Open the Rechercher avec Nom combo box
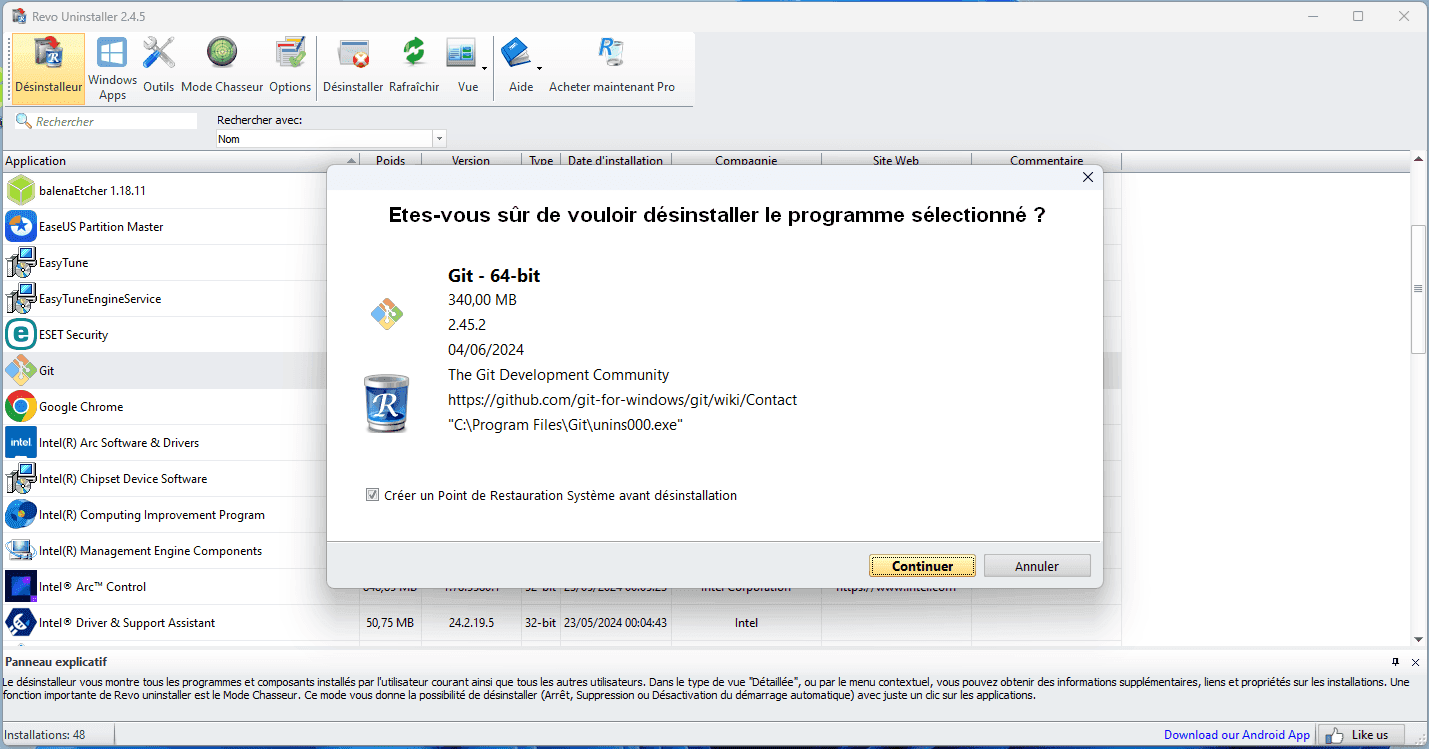This screenshot has width=1429, height=749. point(331,139)
